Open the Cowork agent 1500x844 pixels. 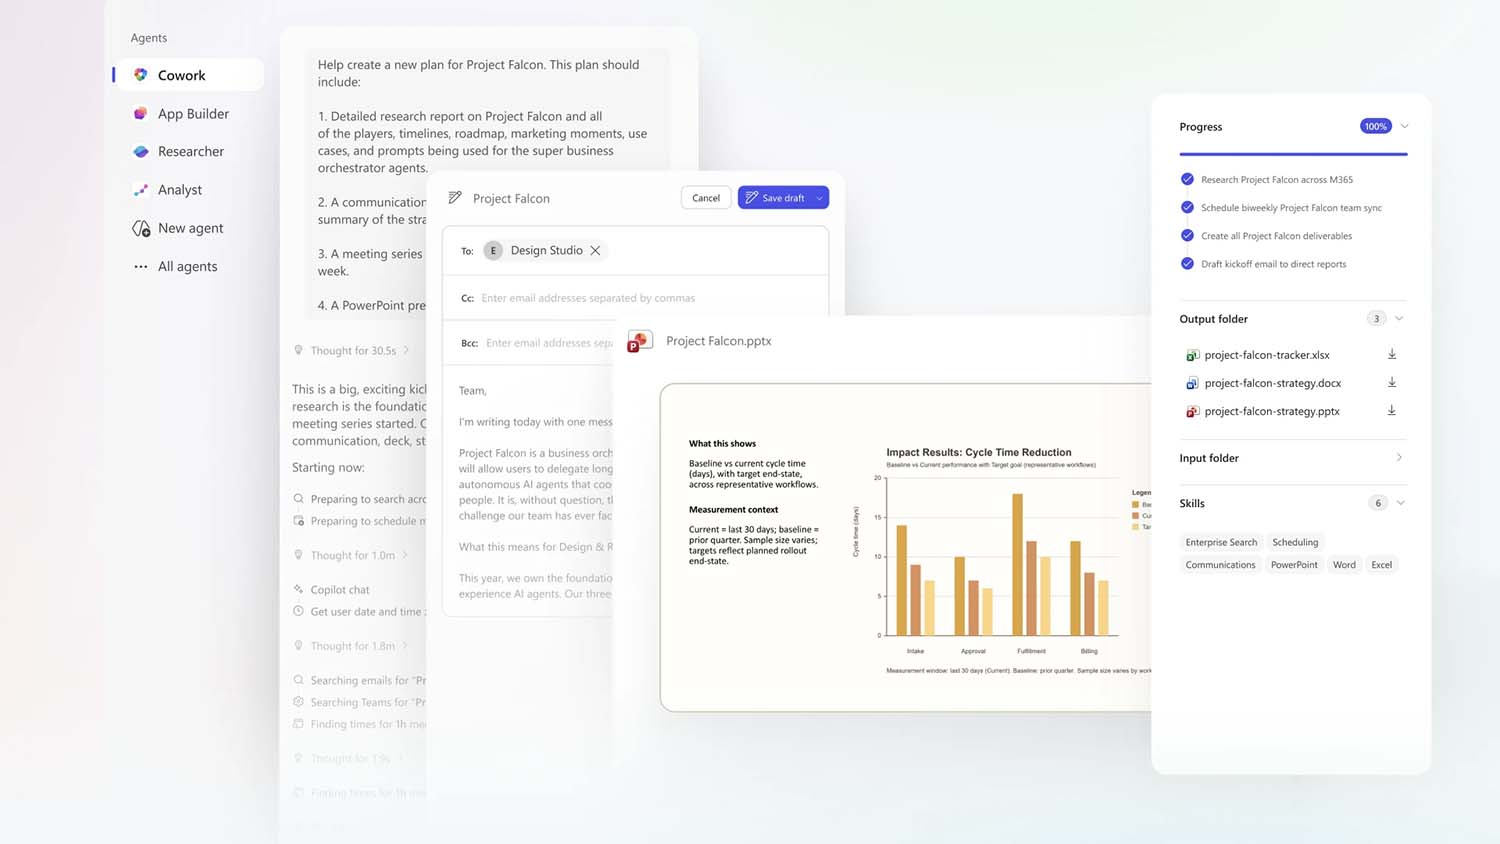pyautogui.click(x=181, y=75)
